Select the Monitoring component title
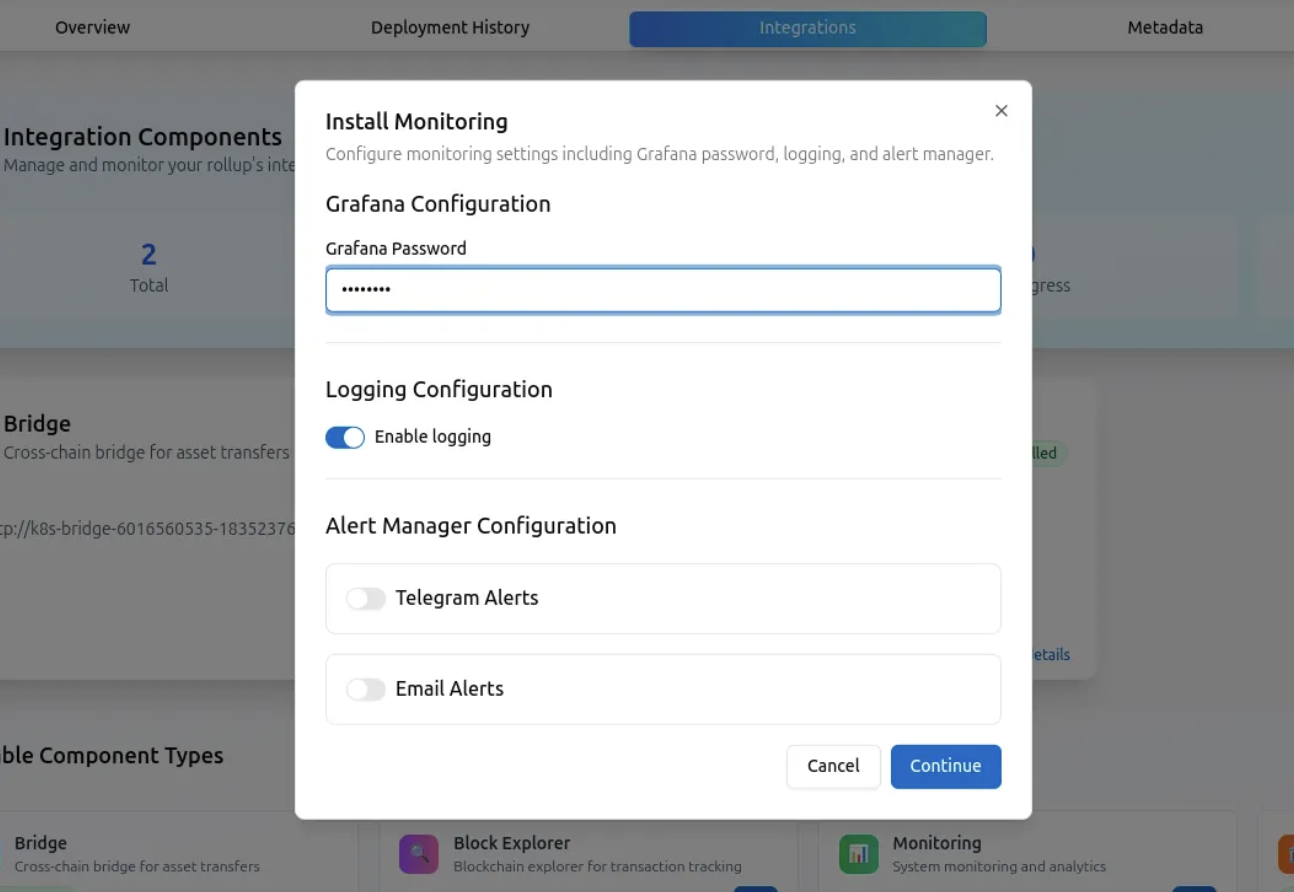Screen dimensions: 1294x892 [937, 843]
